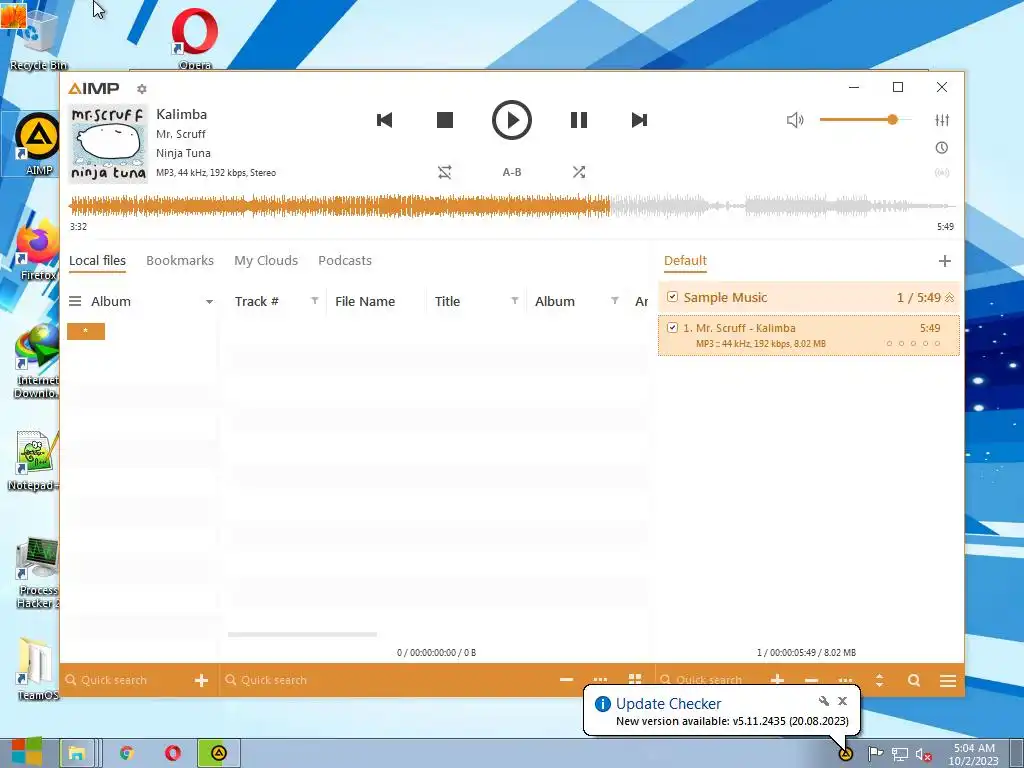Start playback with the round Play button
The width and height of the screenshot is (1024, 768).
coord(511,120)
